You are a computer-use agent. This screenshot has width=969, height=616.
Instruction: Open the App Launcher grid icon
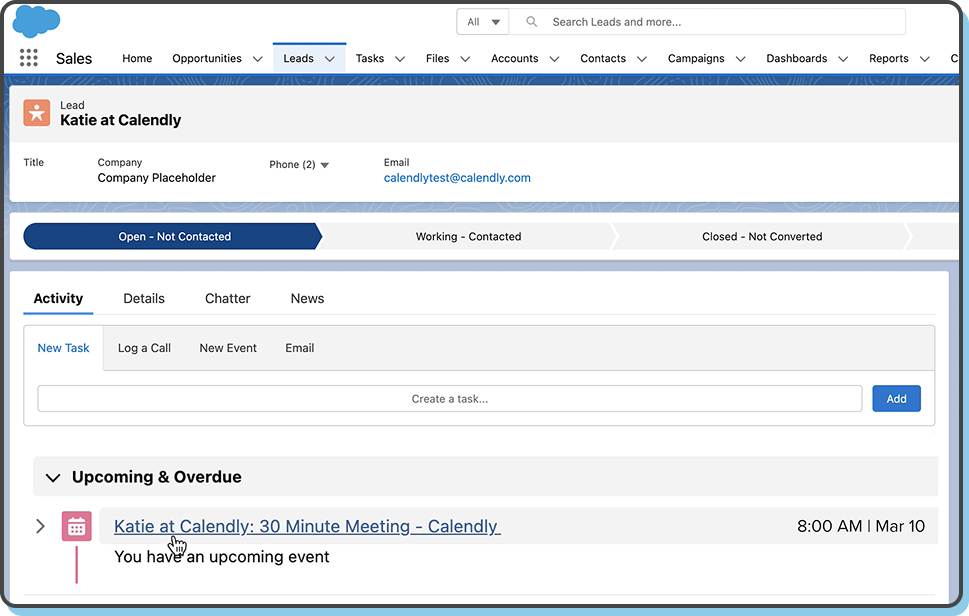(x=29, y=58)
